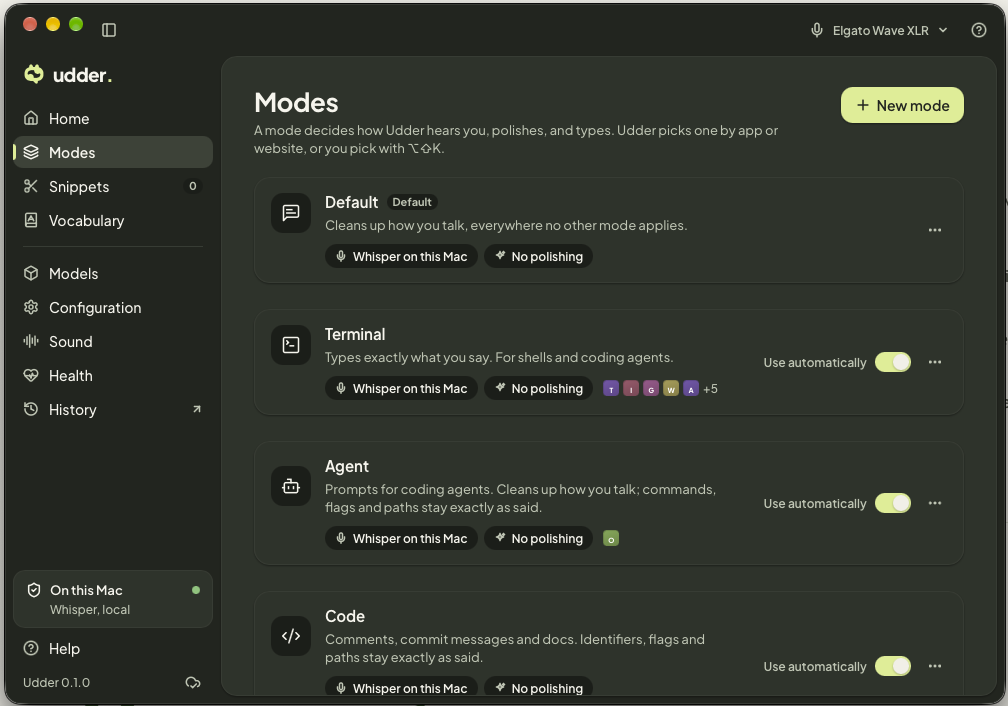Image resolution: width=1008 pixels, height=706 pixels.
Task: Click the Default mode chat icon
Action: click(x=291, y=213)
